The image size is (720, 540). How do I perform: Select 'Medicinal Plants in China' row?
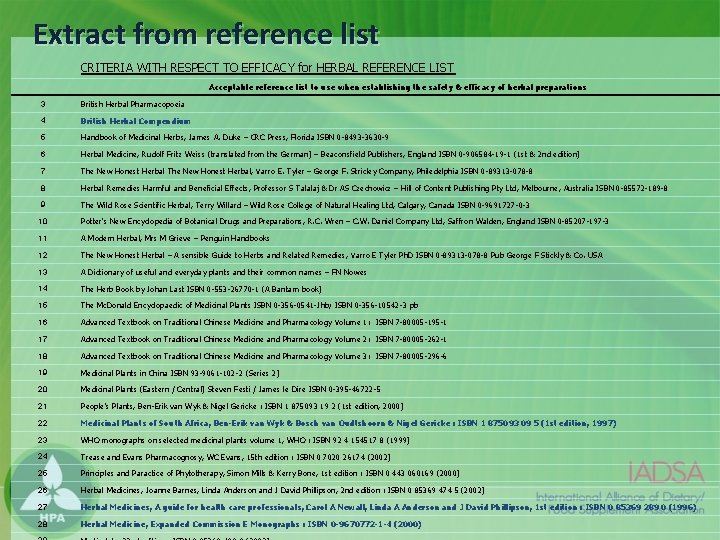pos(180,373)
